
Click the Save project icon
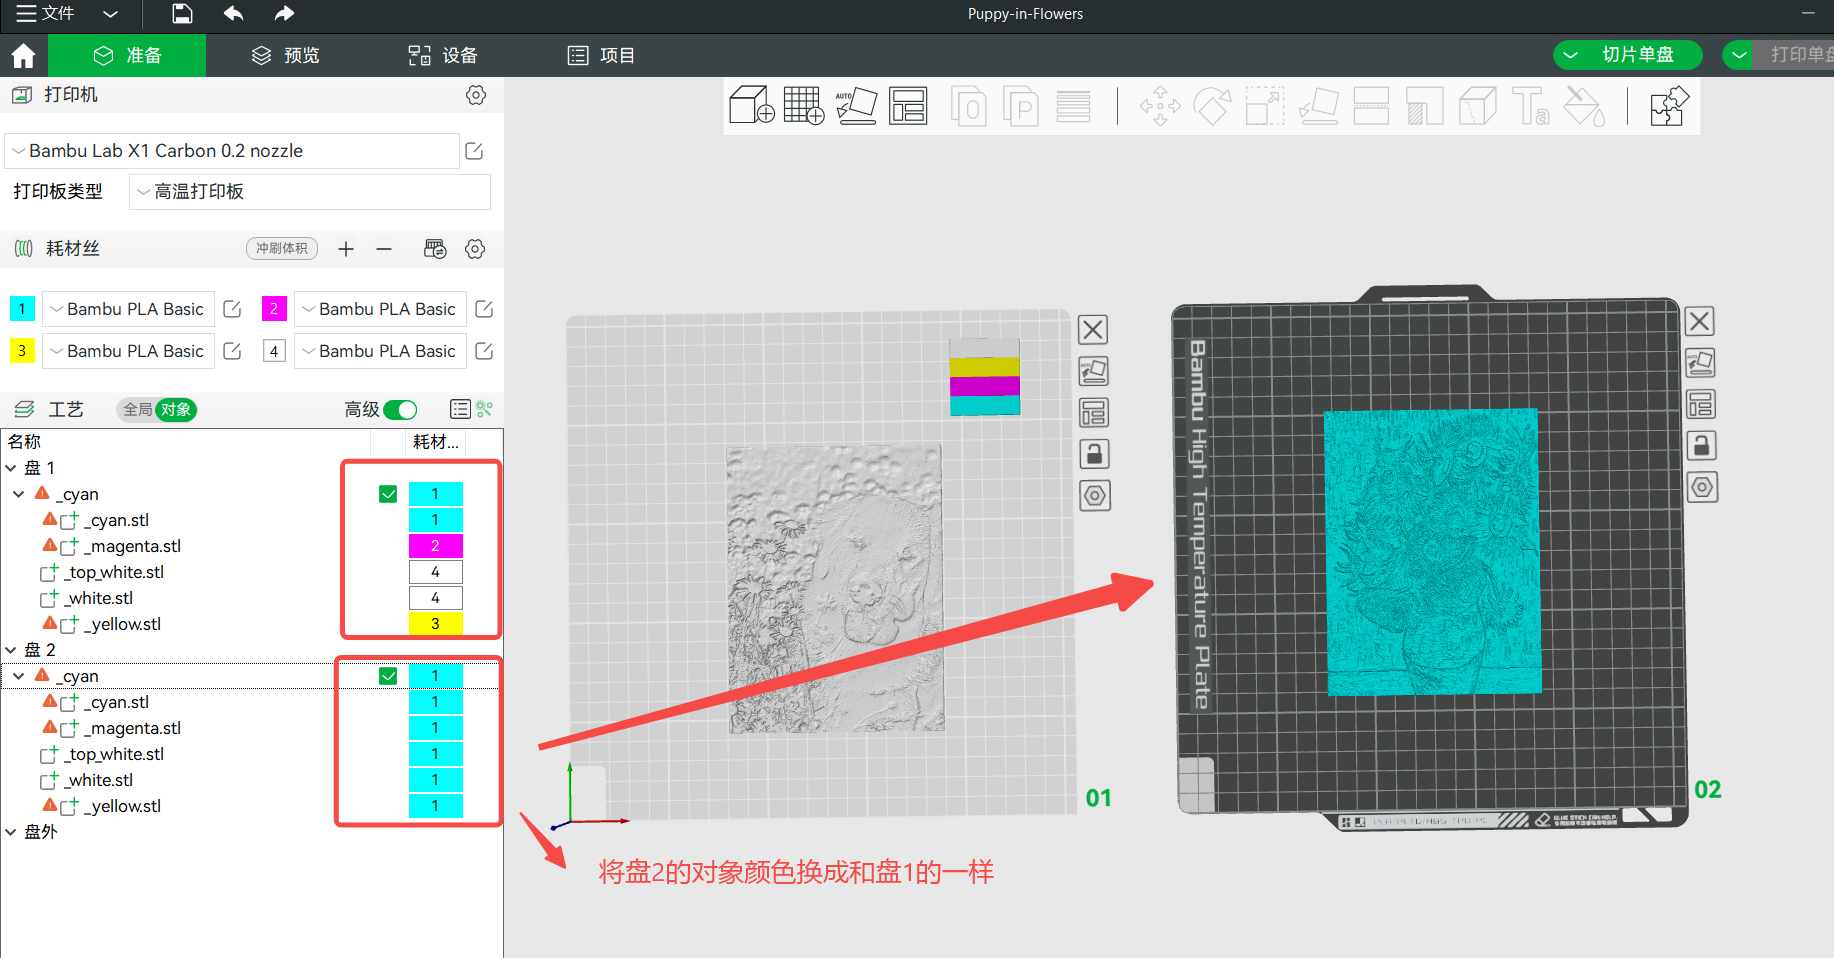[x=182, y=14]
